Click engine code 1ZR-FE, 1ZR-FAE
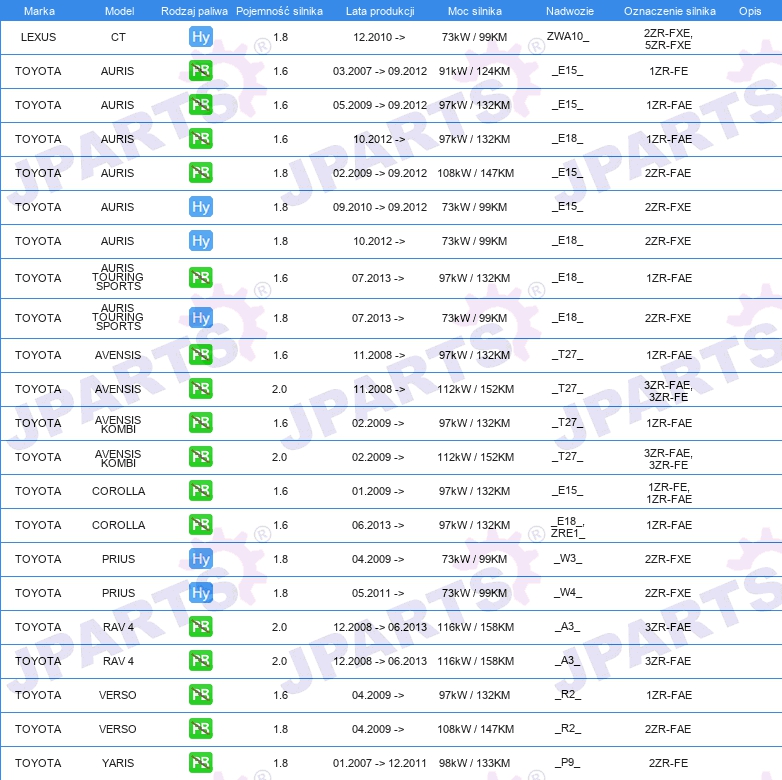 pyautogui.click(x=669, y=493)
